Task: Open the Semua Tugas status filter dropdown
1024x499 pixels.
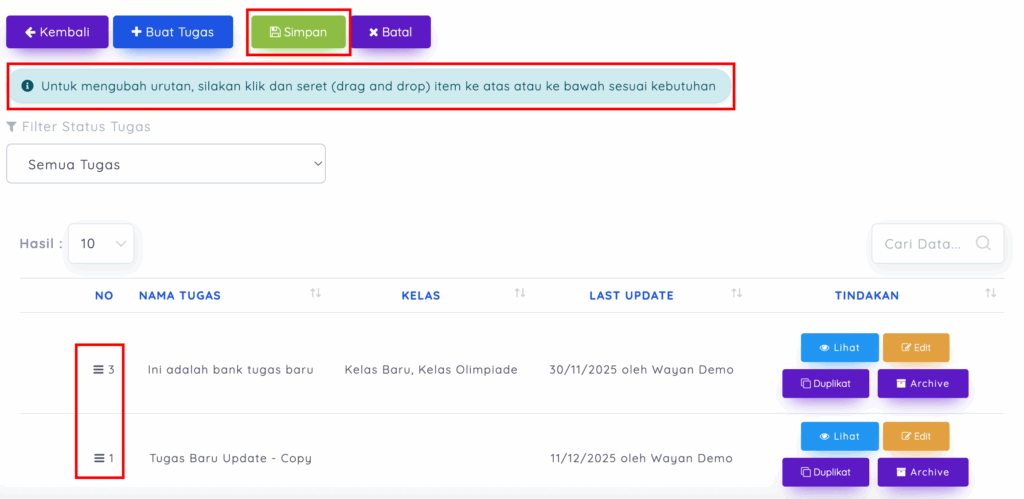Action: click(x=166, y=164)
